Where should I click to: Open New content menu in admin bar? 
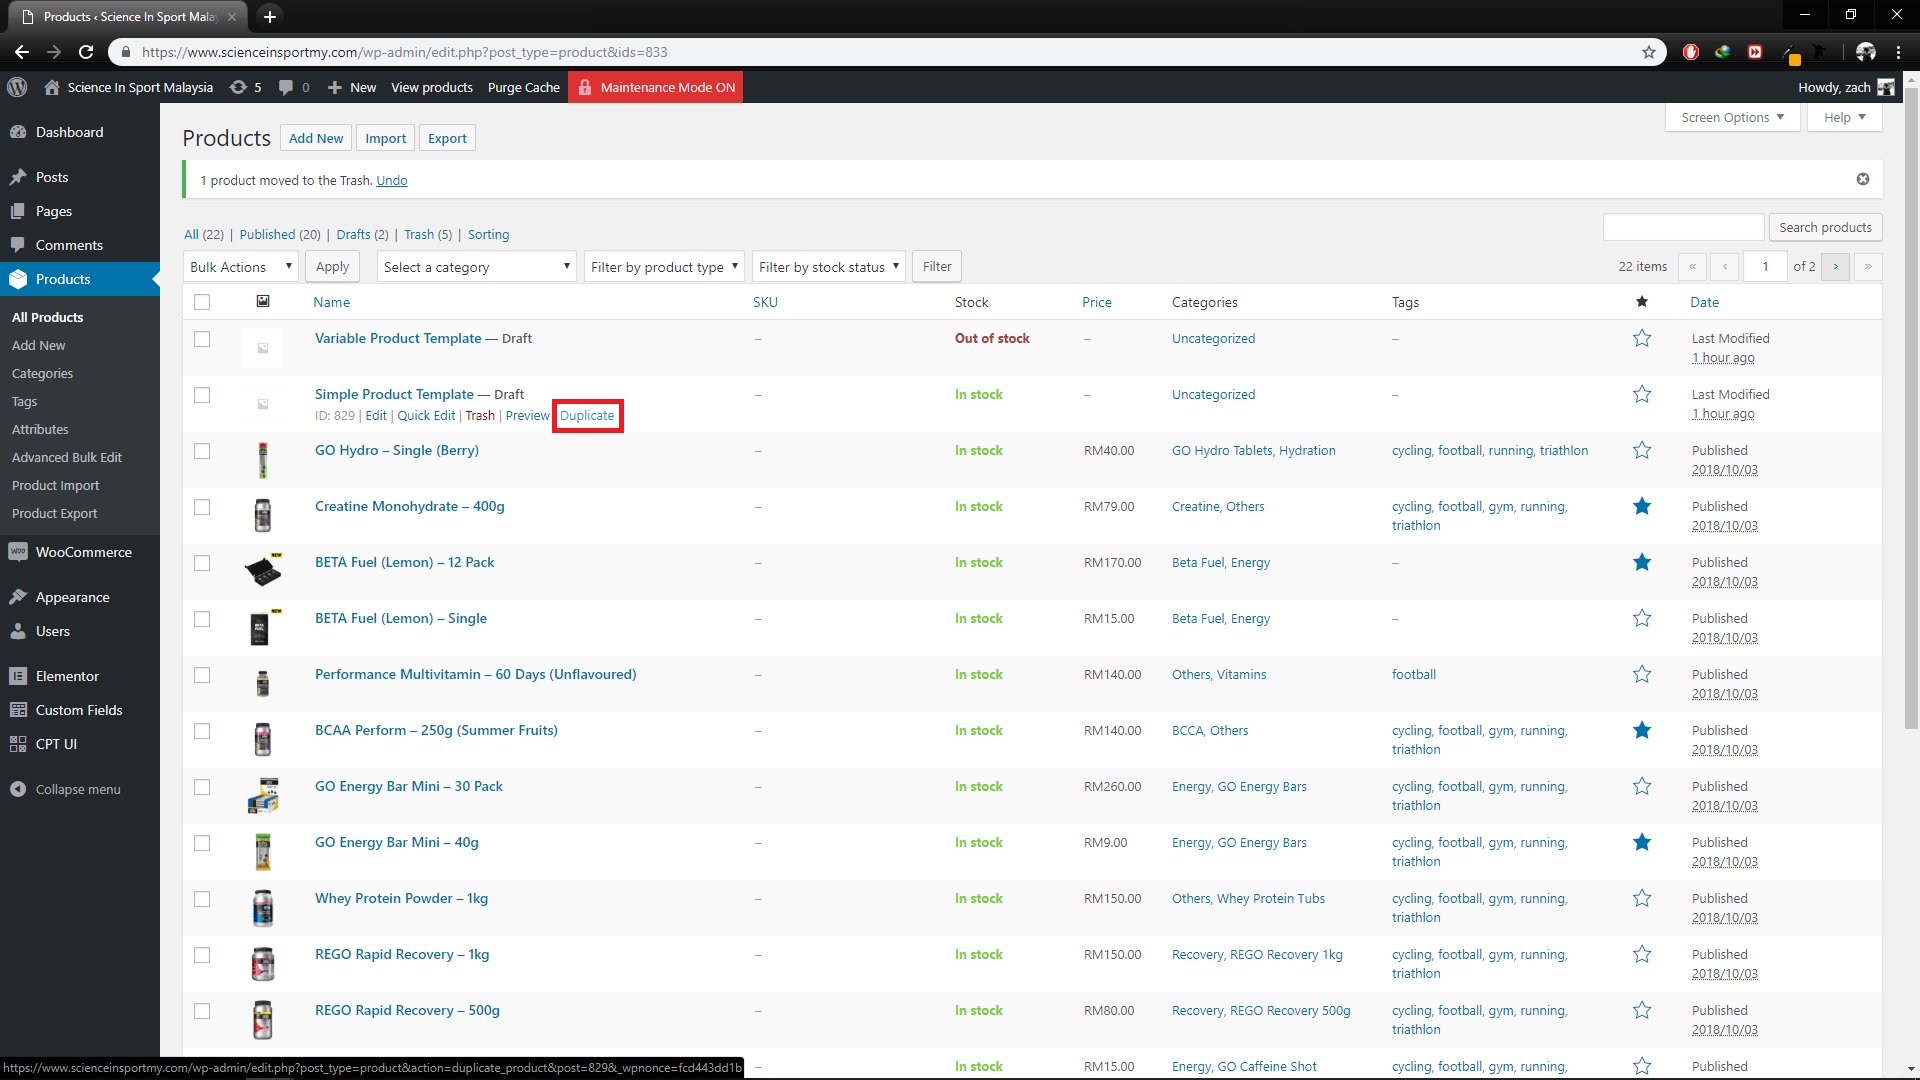(x=352, y=87)
